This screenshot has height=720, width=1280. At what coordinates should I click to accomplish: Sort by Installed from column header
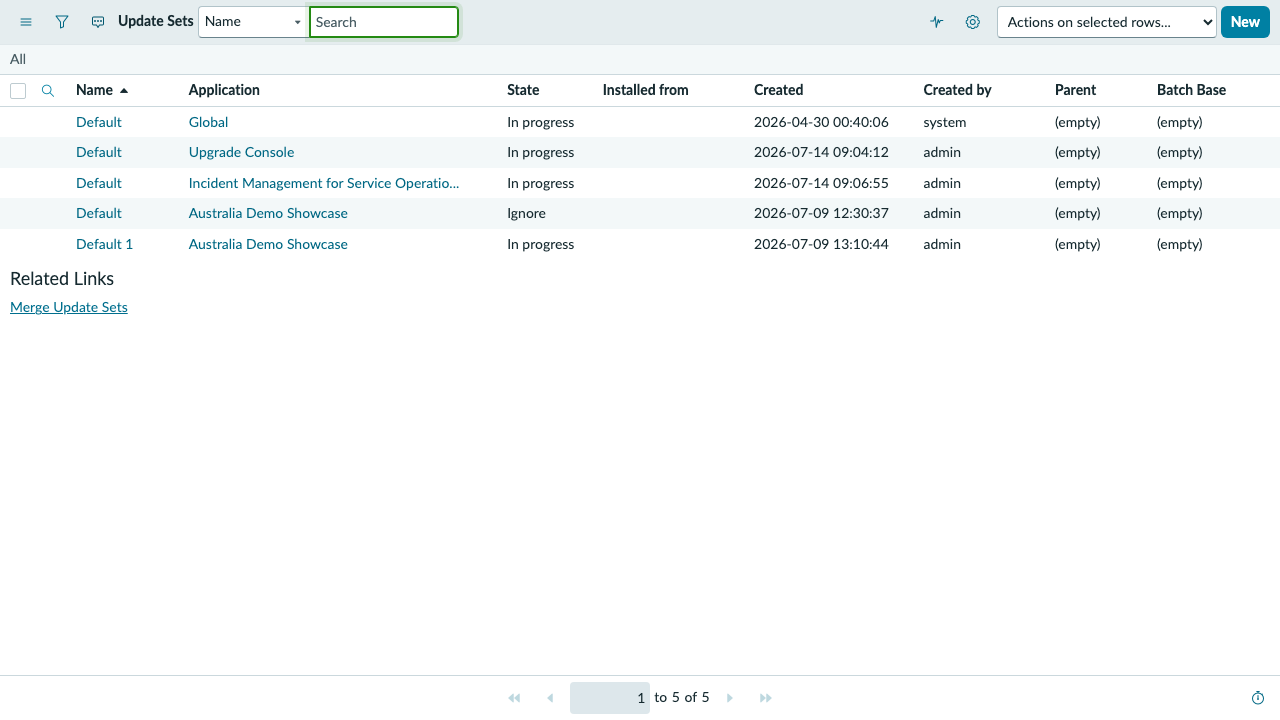(x=645, y=90)
